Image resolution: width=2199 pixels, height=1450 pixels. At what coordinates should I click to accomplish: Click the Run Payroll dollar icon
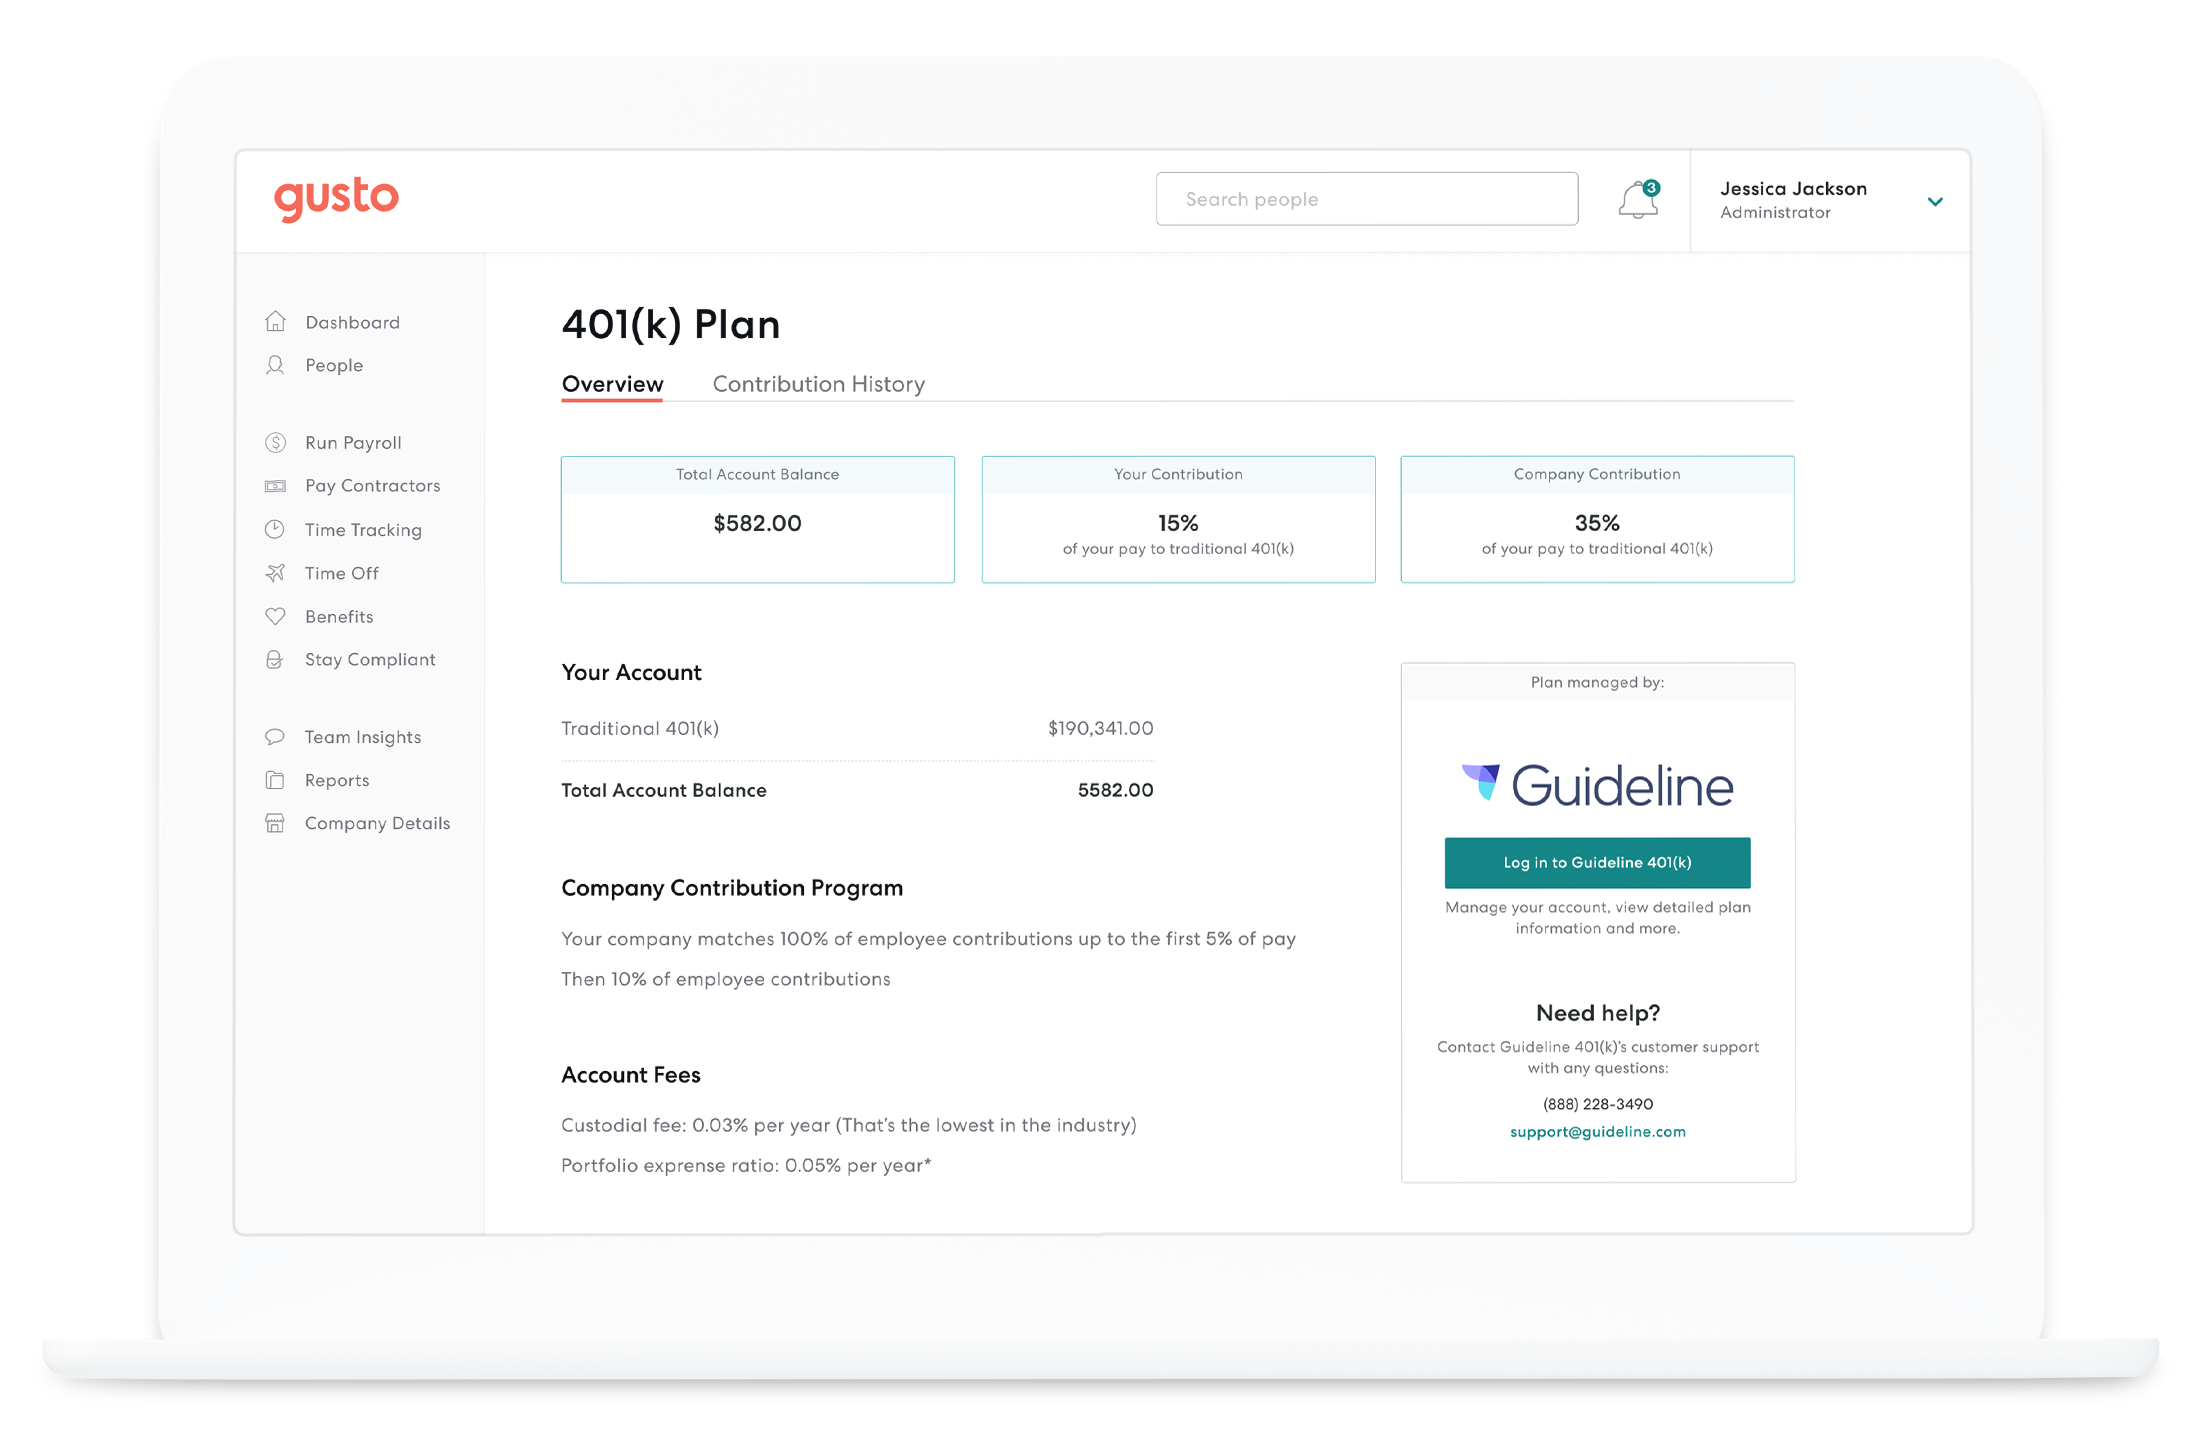tap(275, 442)
